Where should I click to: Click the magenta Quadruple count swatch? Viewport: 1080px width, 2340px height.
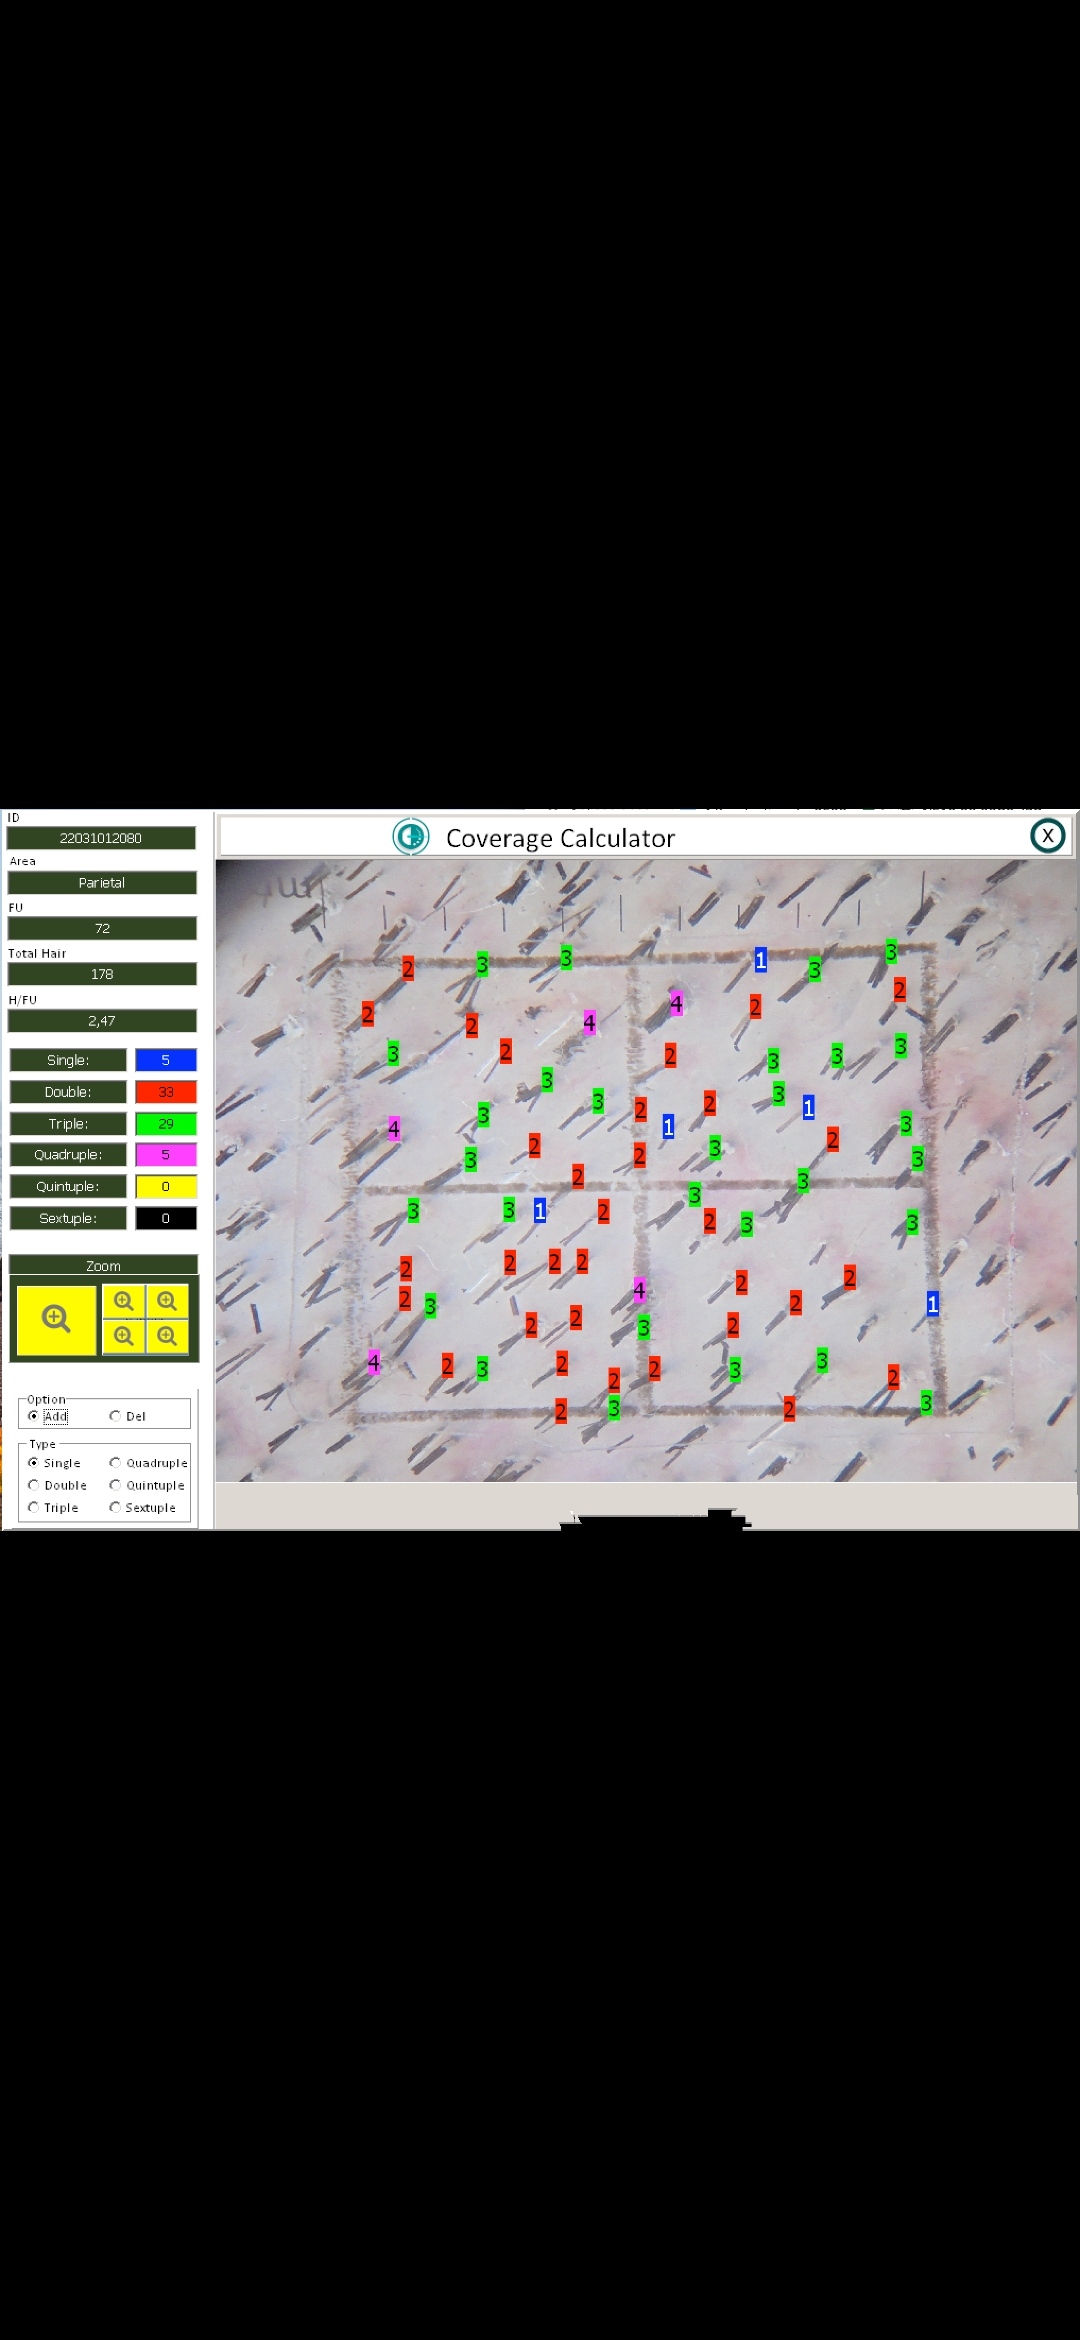coord(166,1154)
